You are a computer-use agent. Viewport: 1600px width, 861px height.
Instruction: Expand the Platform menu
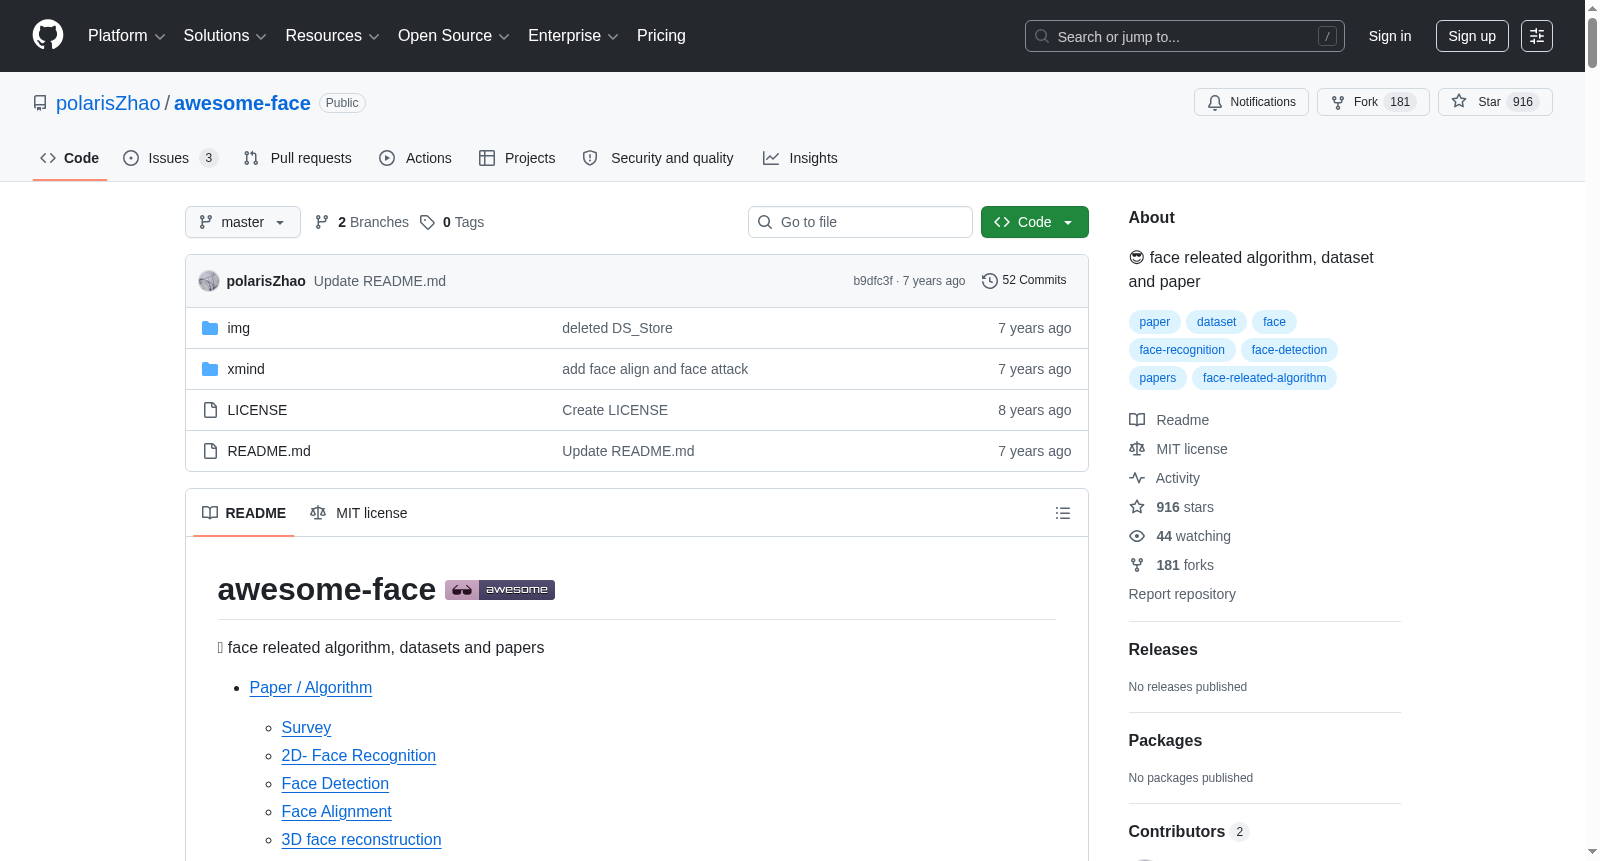[127, 36]
